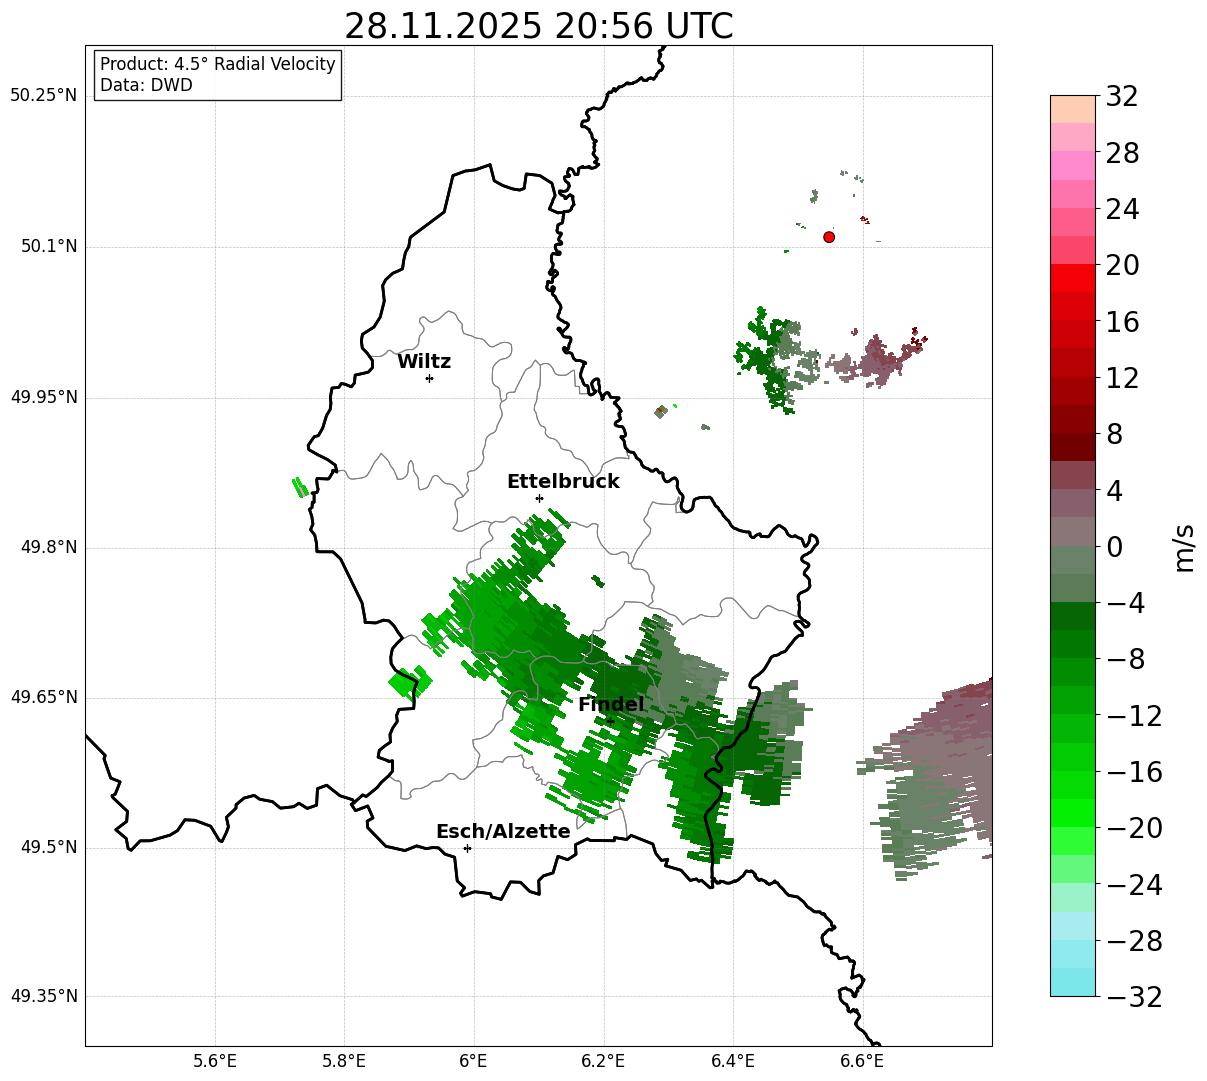Click the −20 colorbar tick label
Viewport: 1207px width, 1081px height.
click(1134, 828)
